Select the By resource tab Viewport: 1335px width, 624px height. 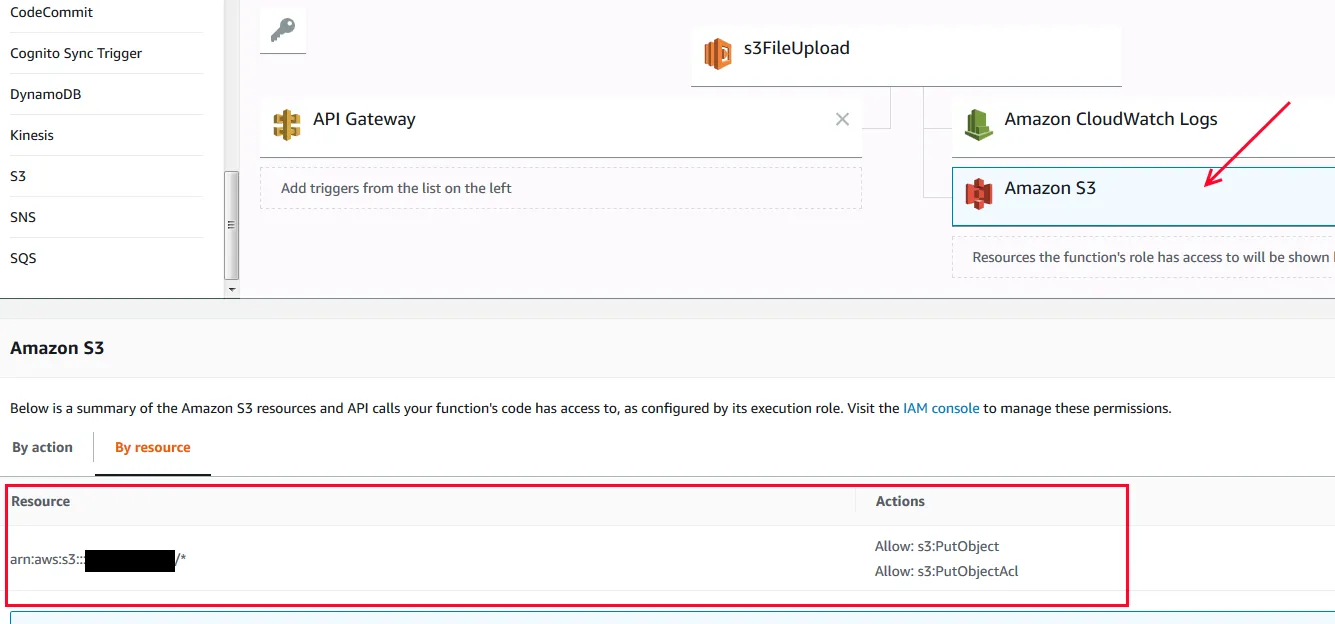coord(152,447)
